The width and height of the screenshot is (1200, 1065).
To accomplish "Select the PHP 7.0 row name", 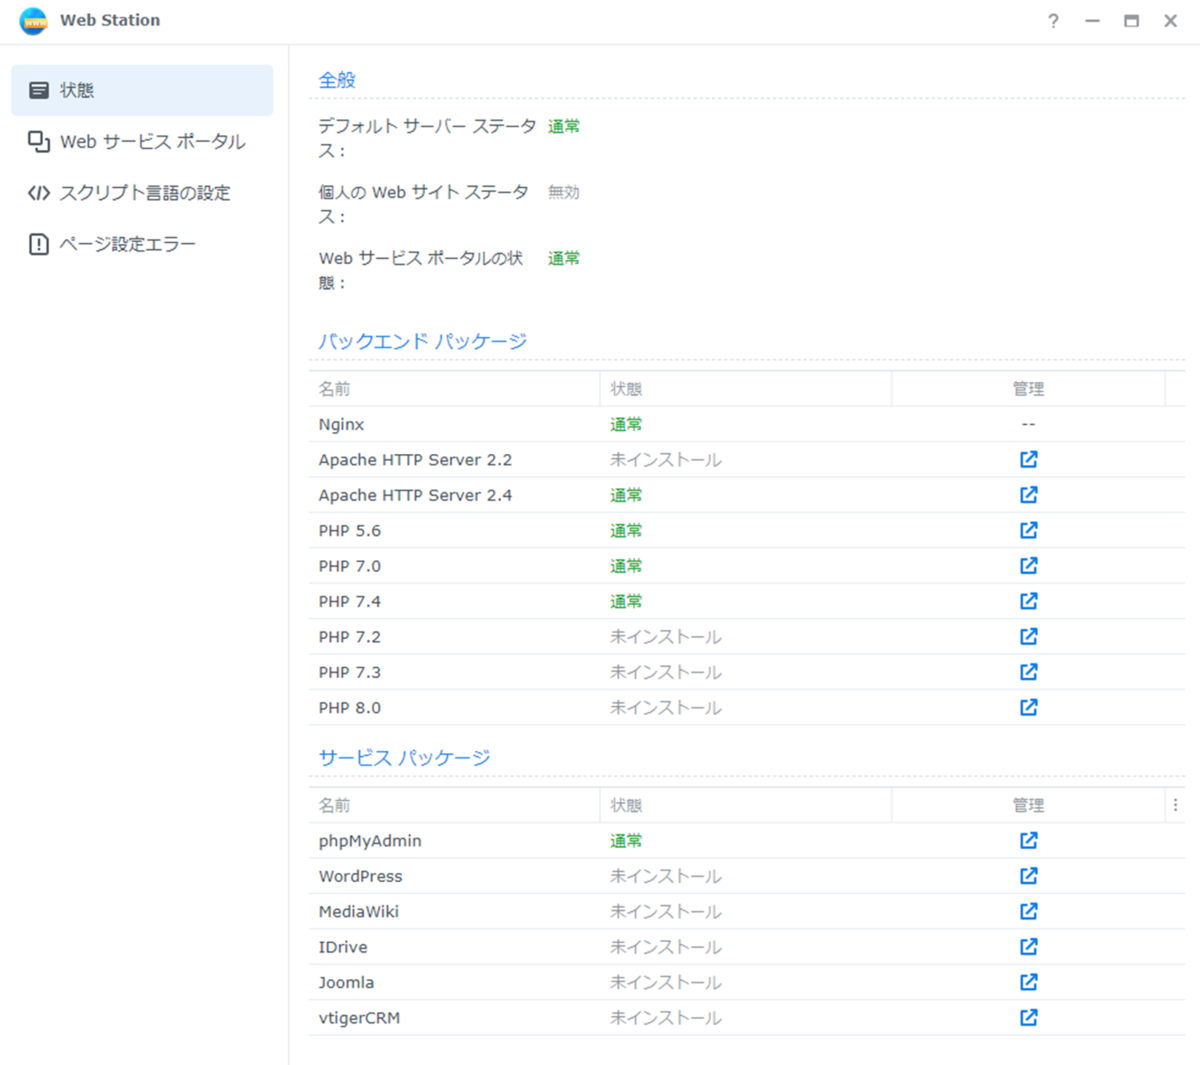I will pyautogui.click(x=349, y=566).
